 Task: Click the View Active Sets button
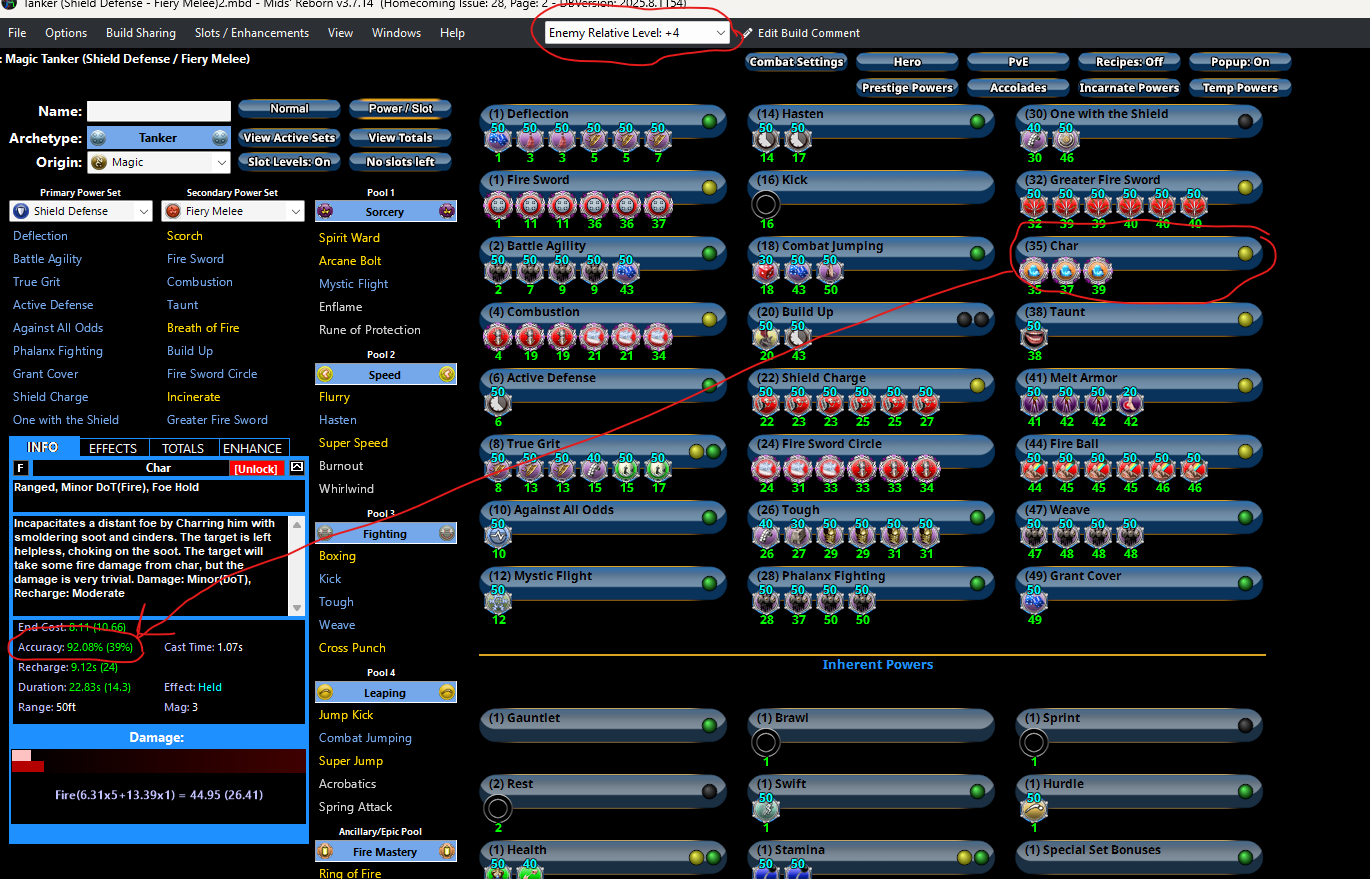tap(289, 138)
